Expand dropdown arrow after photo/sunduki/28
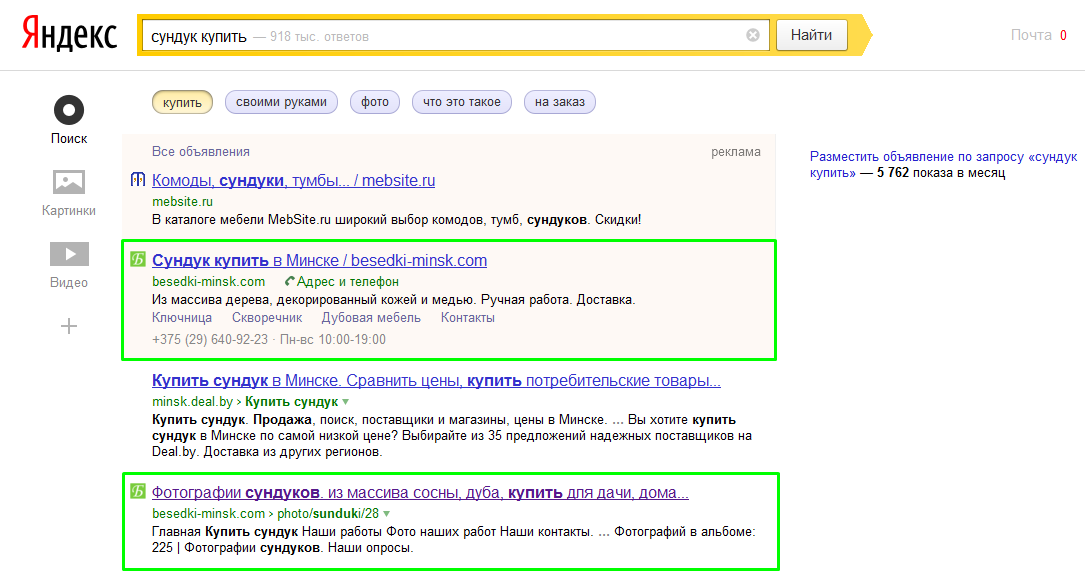This screenshot has width=1085, height=571. pos(386,514)
